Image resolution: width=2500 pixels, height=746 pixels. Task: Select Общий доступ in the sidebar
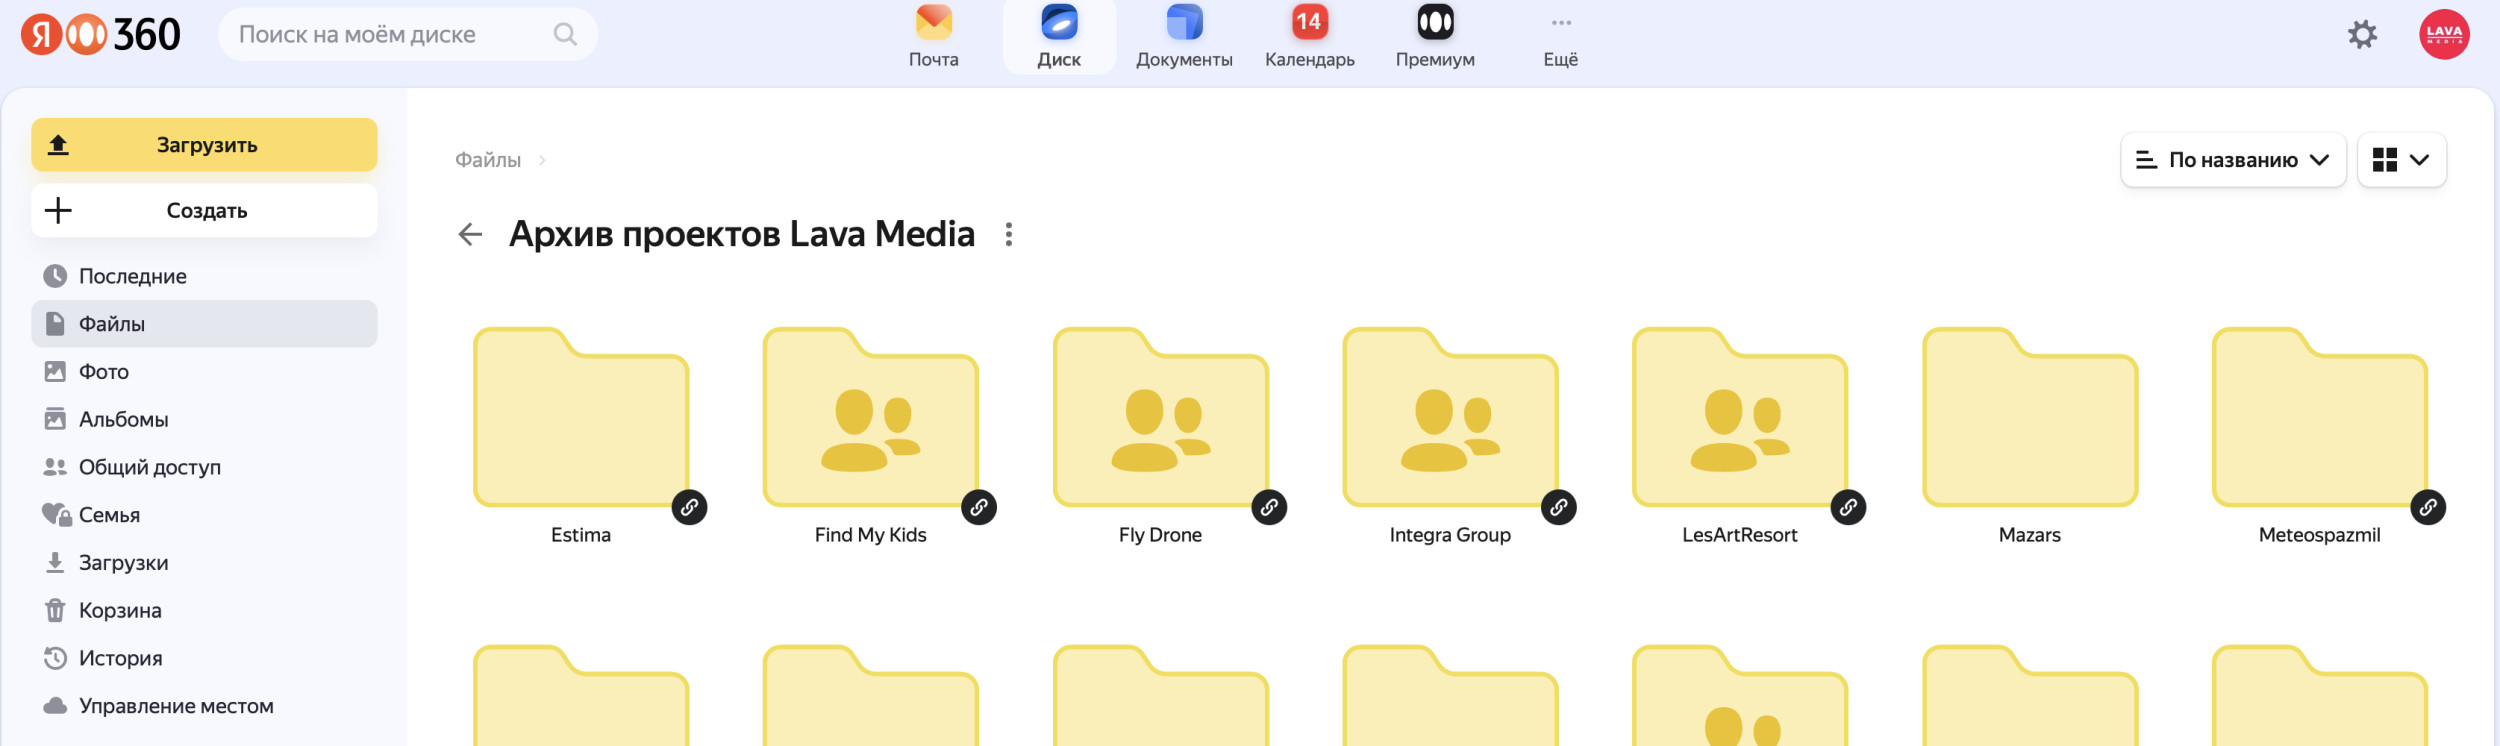tap(149, 467)
